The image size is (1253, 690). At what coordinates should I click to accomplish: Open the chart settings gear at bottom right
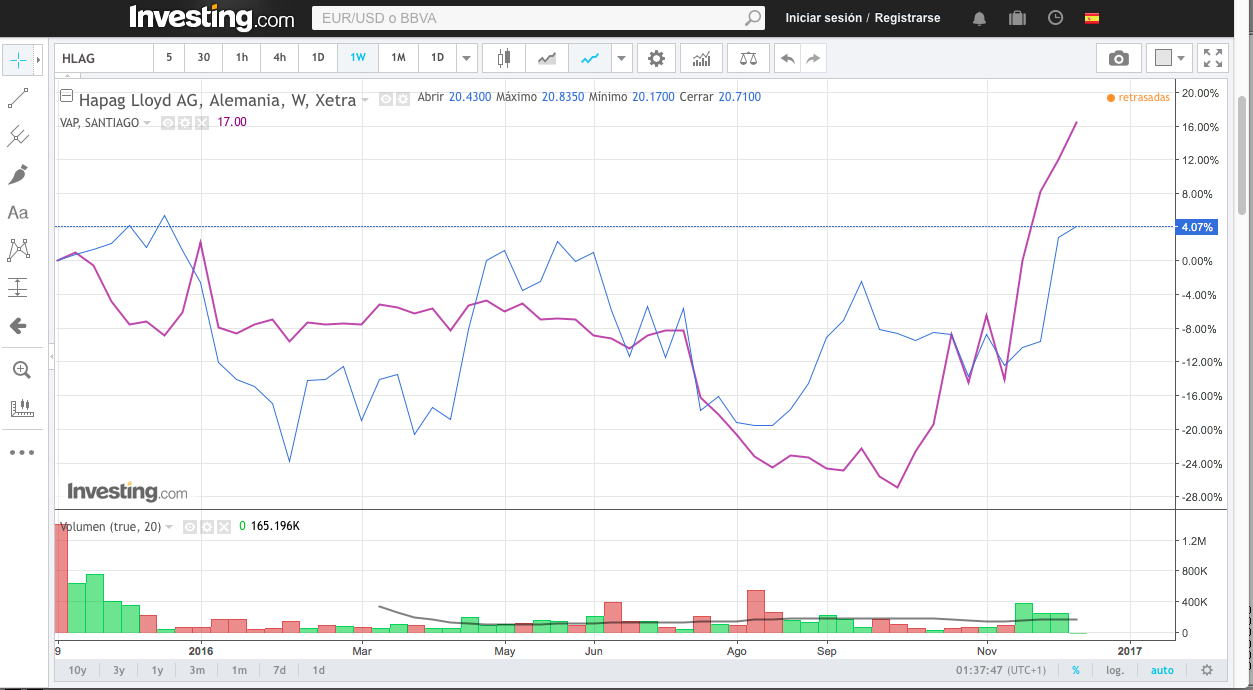[1207, 670]
